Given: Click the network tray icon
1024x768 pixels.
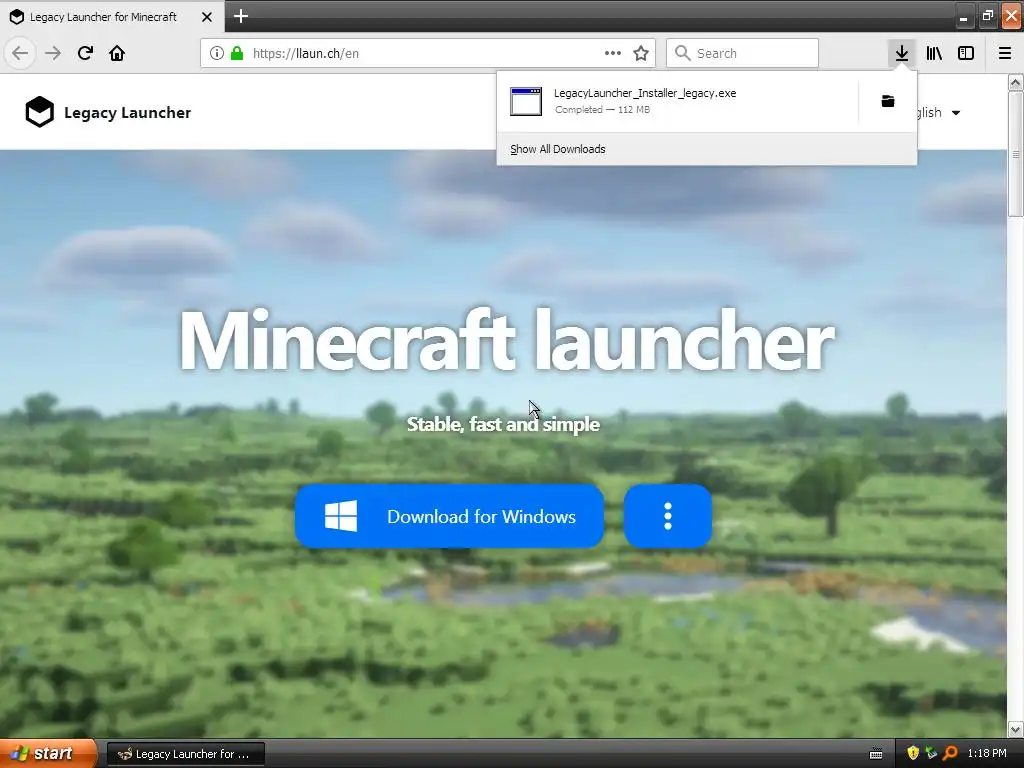Looking at the screenshot, I should (x=931, y=753).
